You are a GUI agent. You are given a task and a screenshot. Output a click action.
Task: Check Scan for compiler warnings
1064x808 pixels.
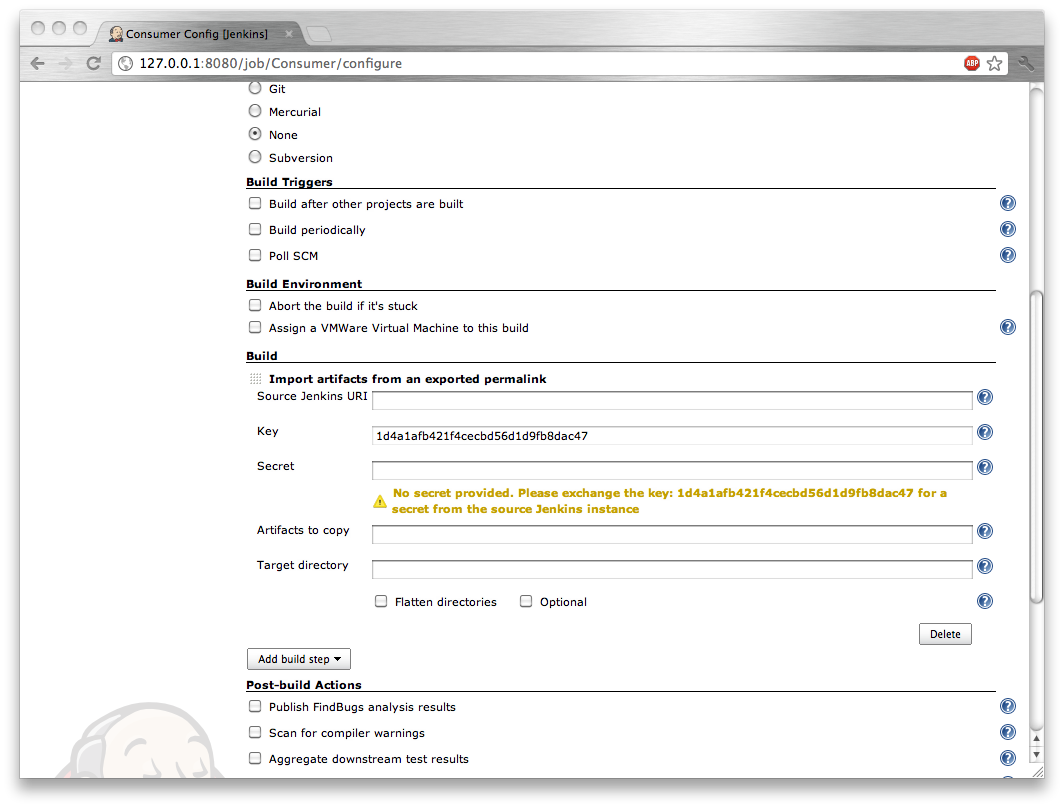click(254, 732)
